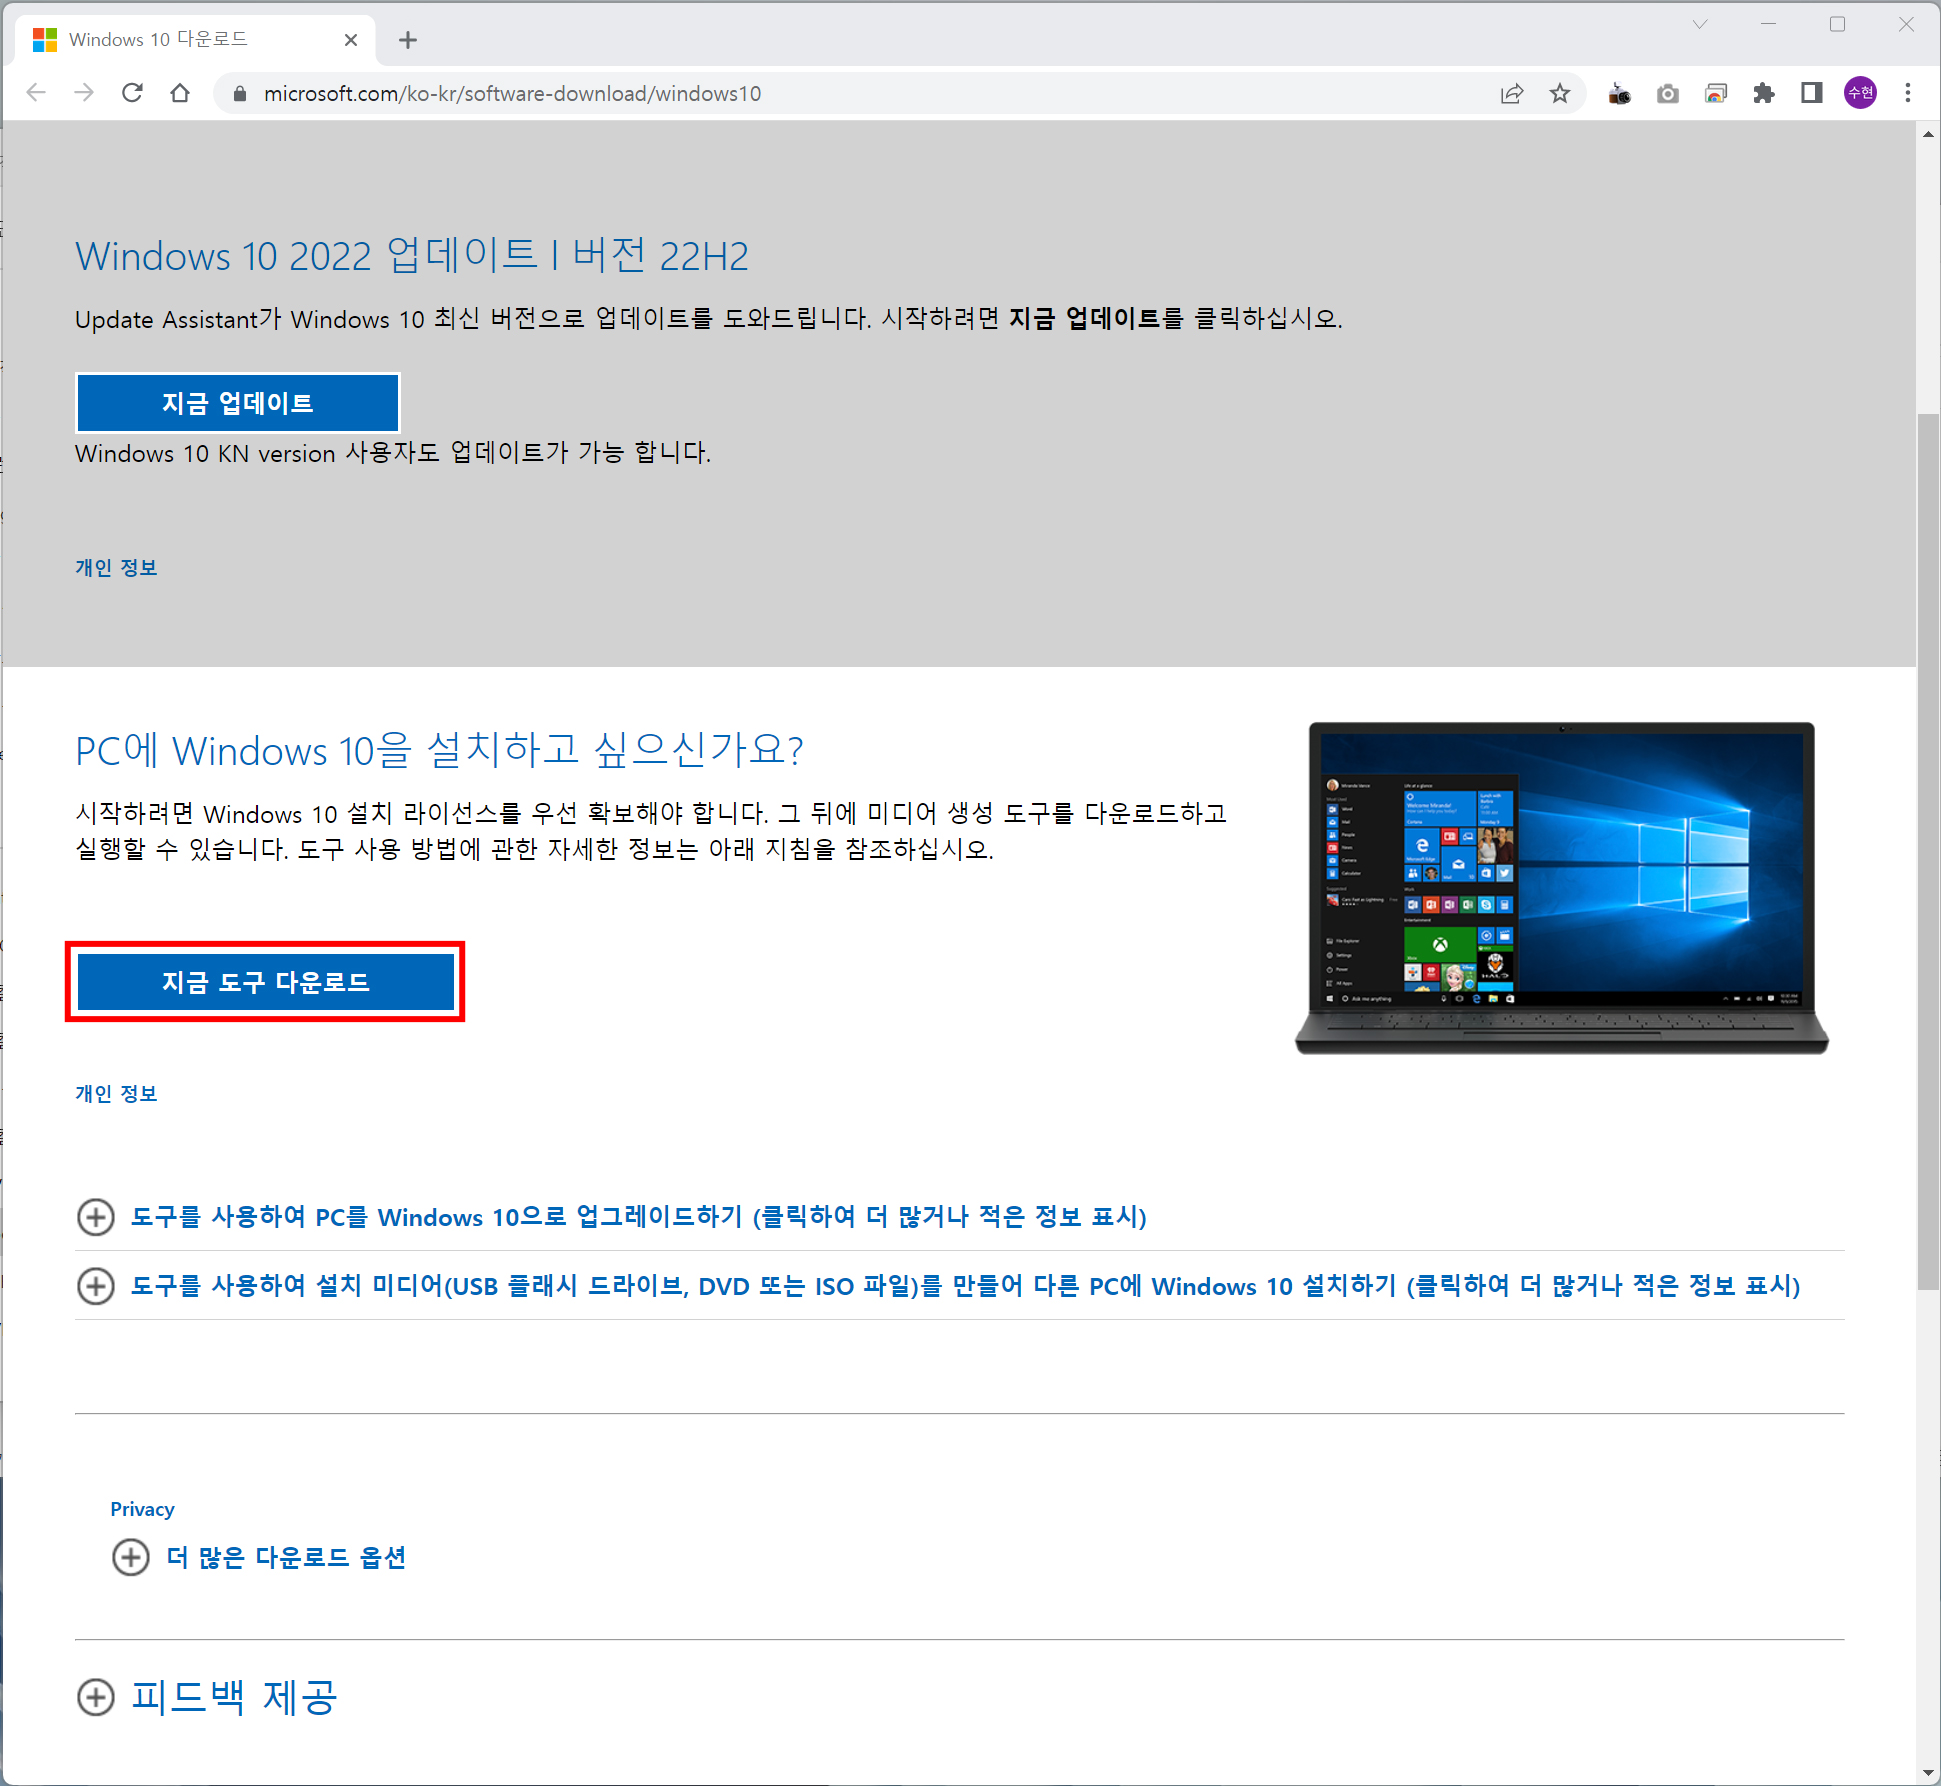Select the Windows 10 다운로드 tab
This screenshot has width=1941, height=1786.
point(160,39)
